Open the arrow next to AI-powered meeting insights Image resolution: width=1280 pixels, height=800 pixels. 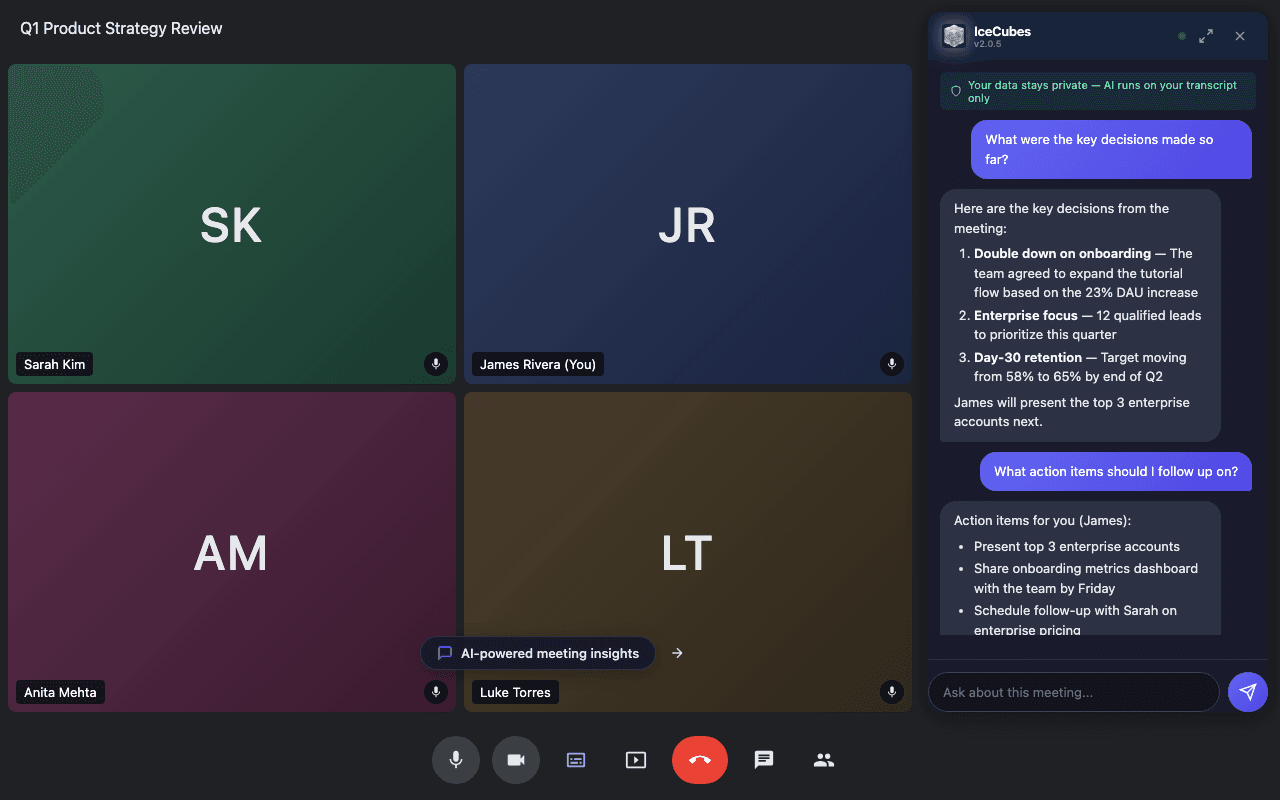[677, 653]
